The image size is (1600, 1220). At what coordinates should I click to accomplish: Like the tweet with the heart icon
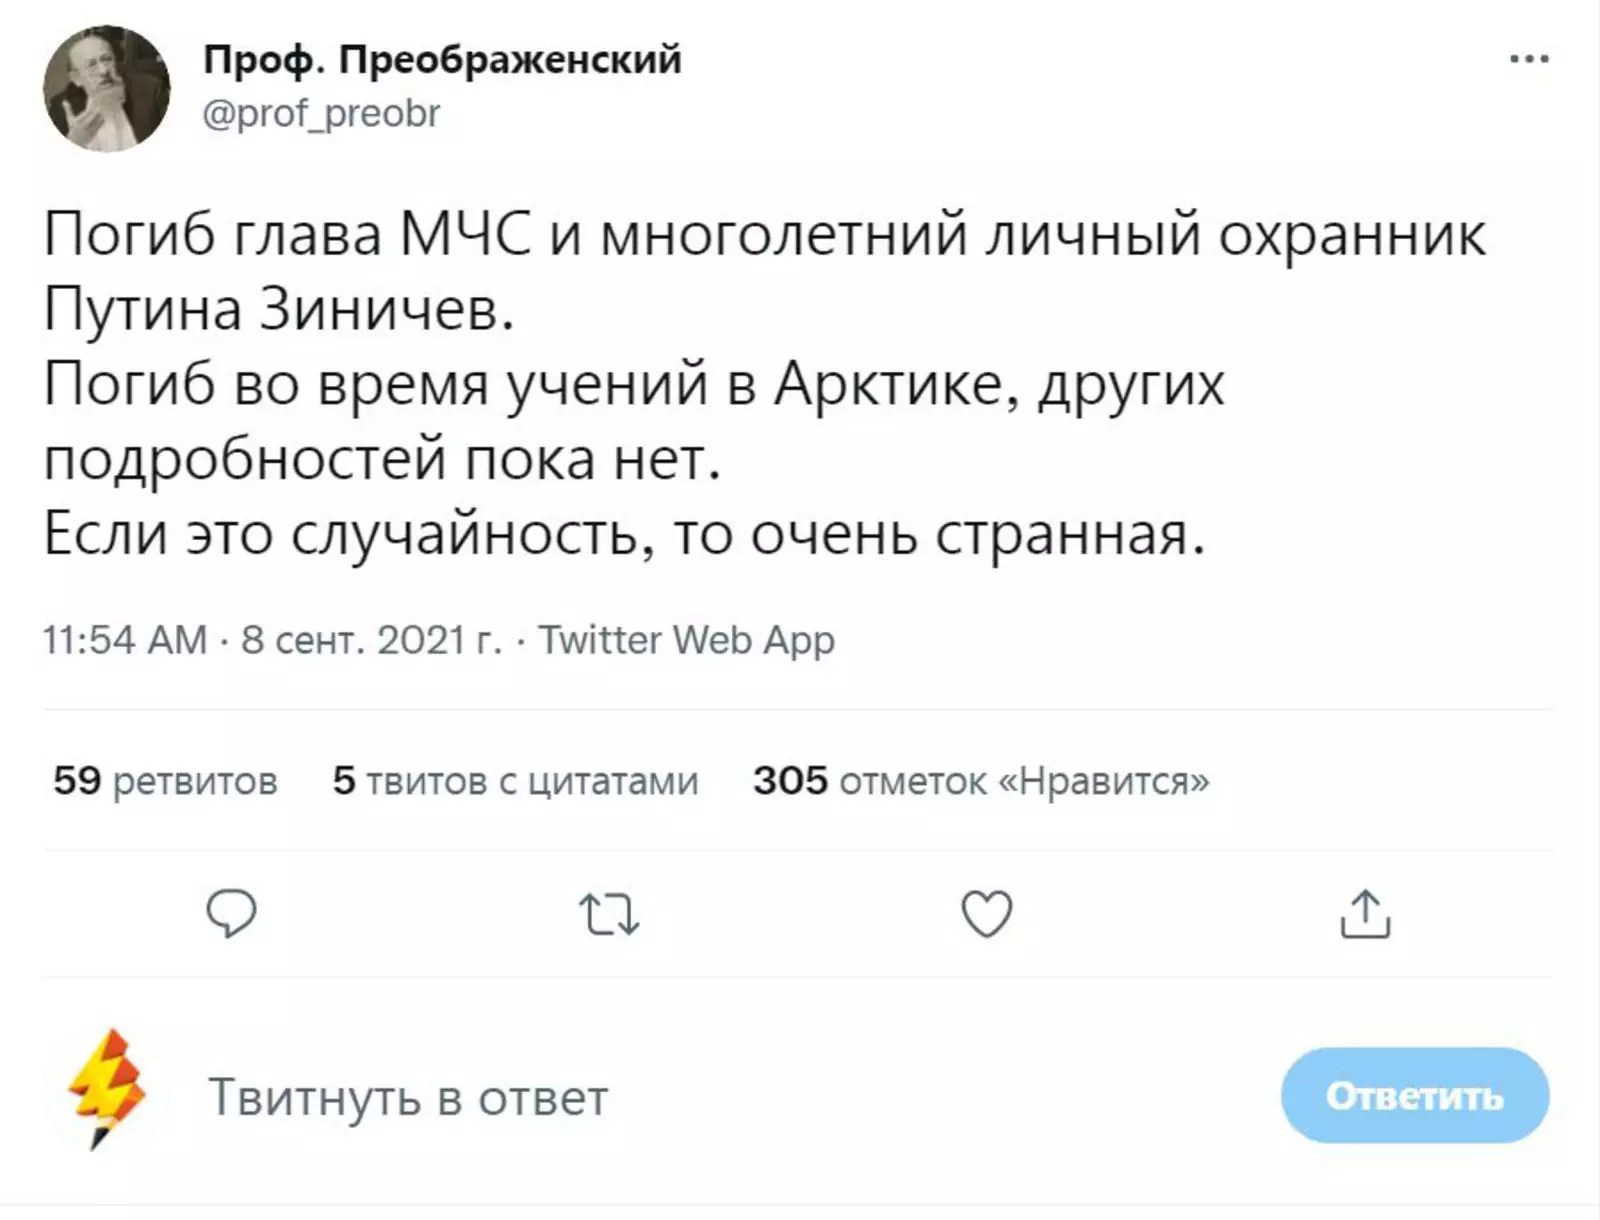tap(987, 914)
